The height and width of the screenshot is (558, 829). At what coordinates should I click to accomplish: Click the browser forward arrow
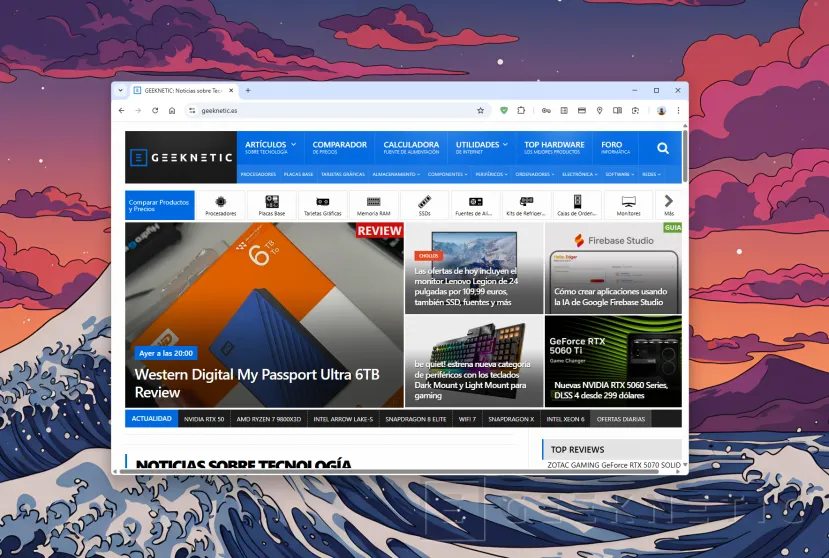click(138, 111)
